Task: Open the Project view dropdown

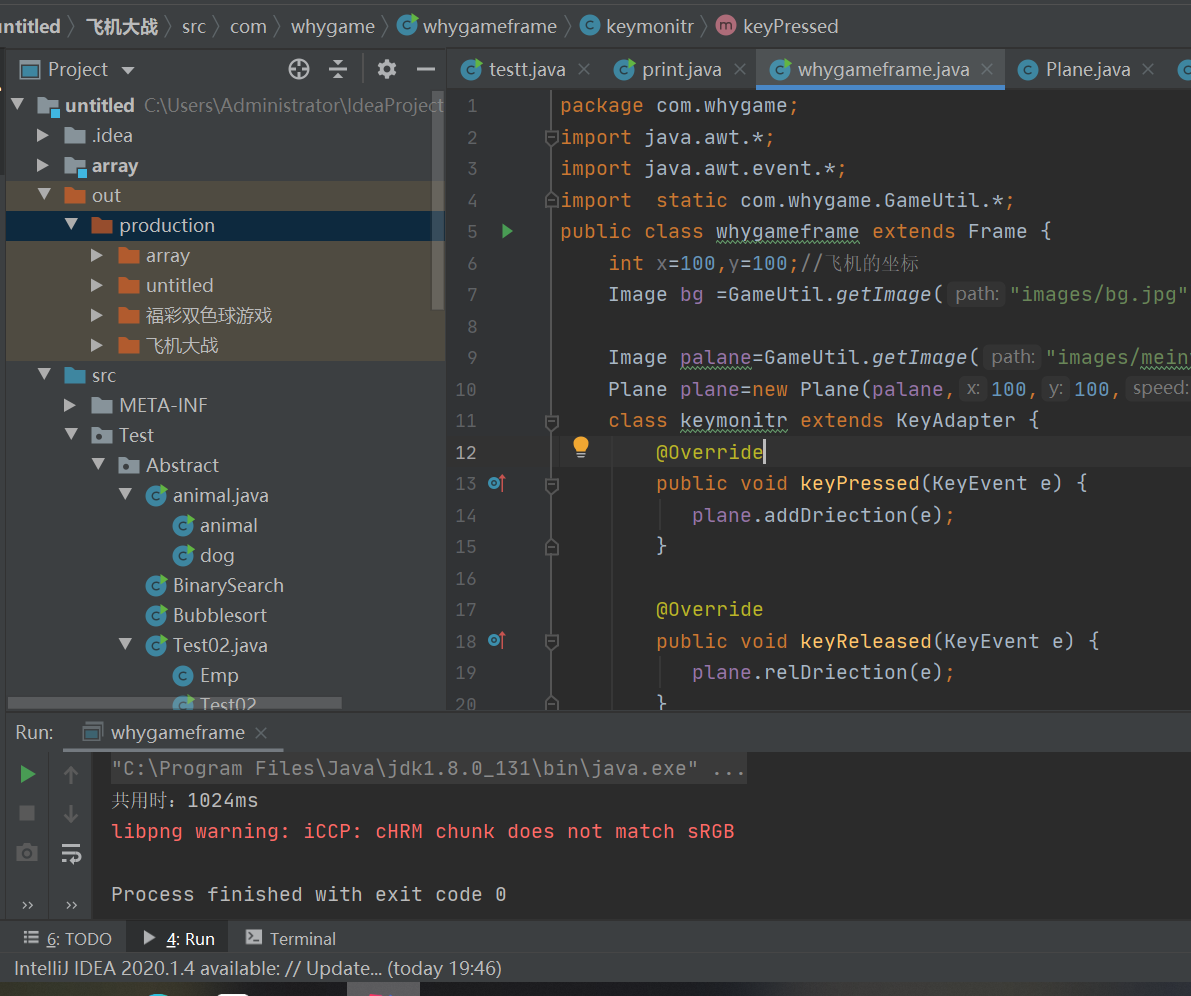Action: pyautogui.click(x=128, y=71)
